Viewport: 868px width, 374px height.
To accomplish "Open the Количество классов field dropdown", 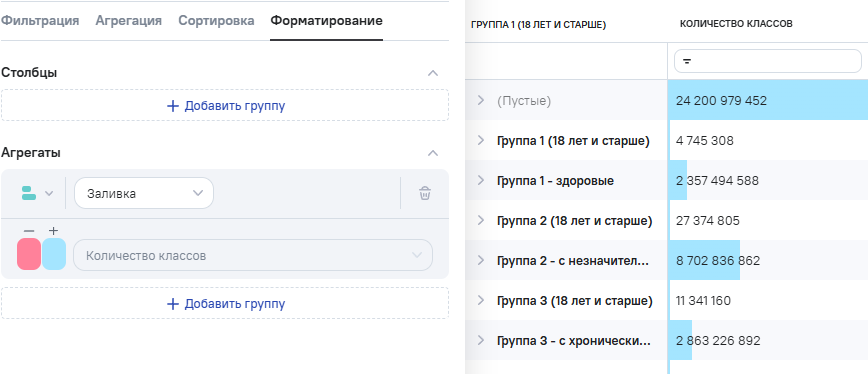I will tap(253, 256).
